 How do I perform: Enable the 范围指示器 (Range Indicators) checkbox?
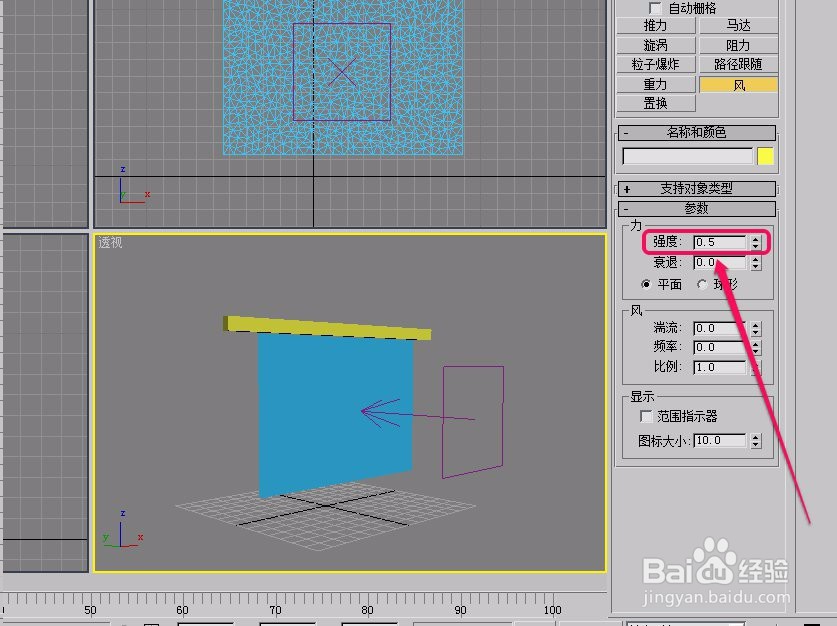pos(648,416)
